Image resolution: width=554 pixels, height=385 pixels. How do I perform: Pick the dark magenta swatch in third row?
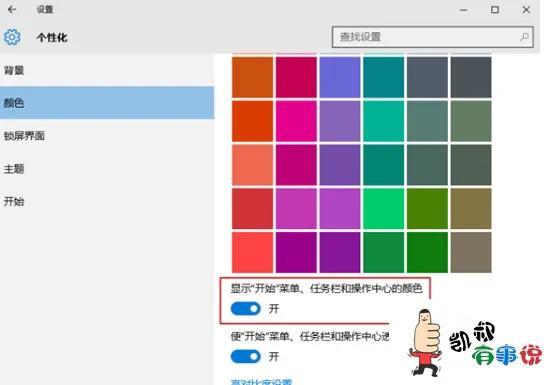coord(296,165)
